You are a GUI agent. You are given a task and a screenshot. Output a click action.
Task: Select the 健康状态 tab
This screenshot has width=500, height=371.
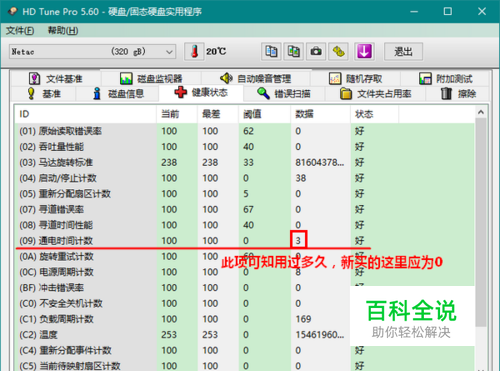point(201,92)
